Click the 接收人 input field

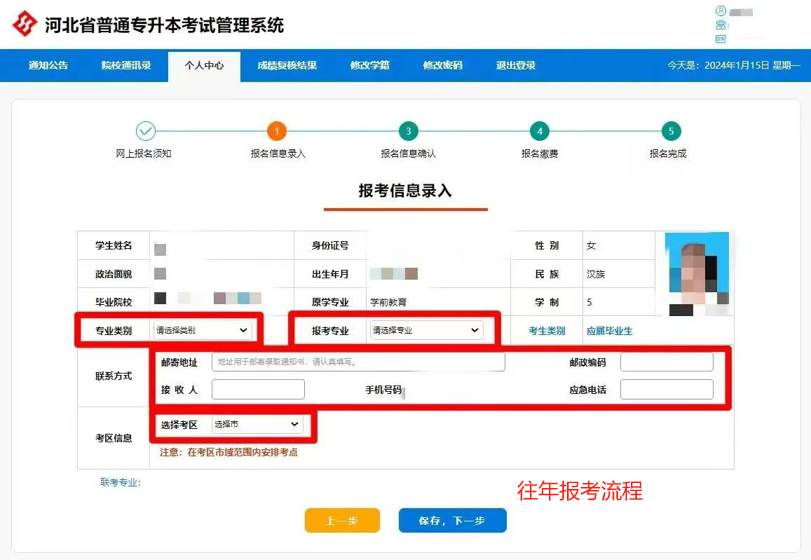tap(258, 389)
